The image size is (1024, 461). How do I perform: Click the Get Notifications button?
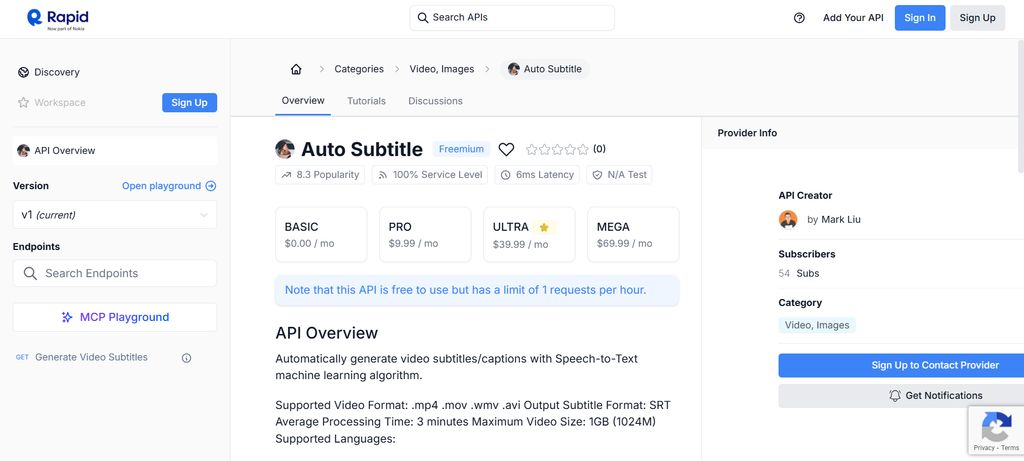coord(901,396)
